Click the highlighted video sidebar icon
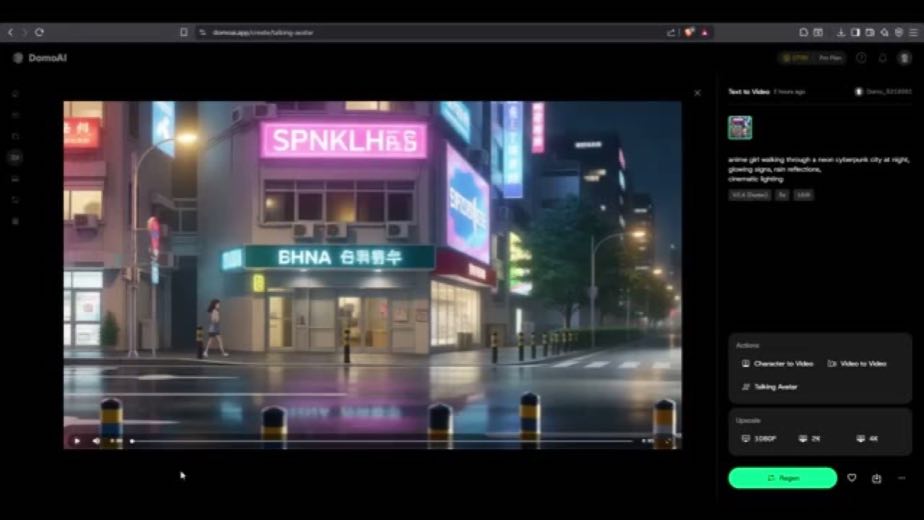 click(x=15, y=157)
